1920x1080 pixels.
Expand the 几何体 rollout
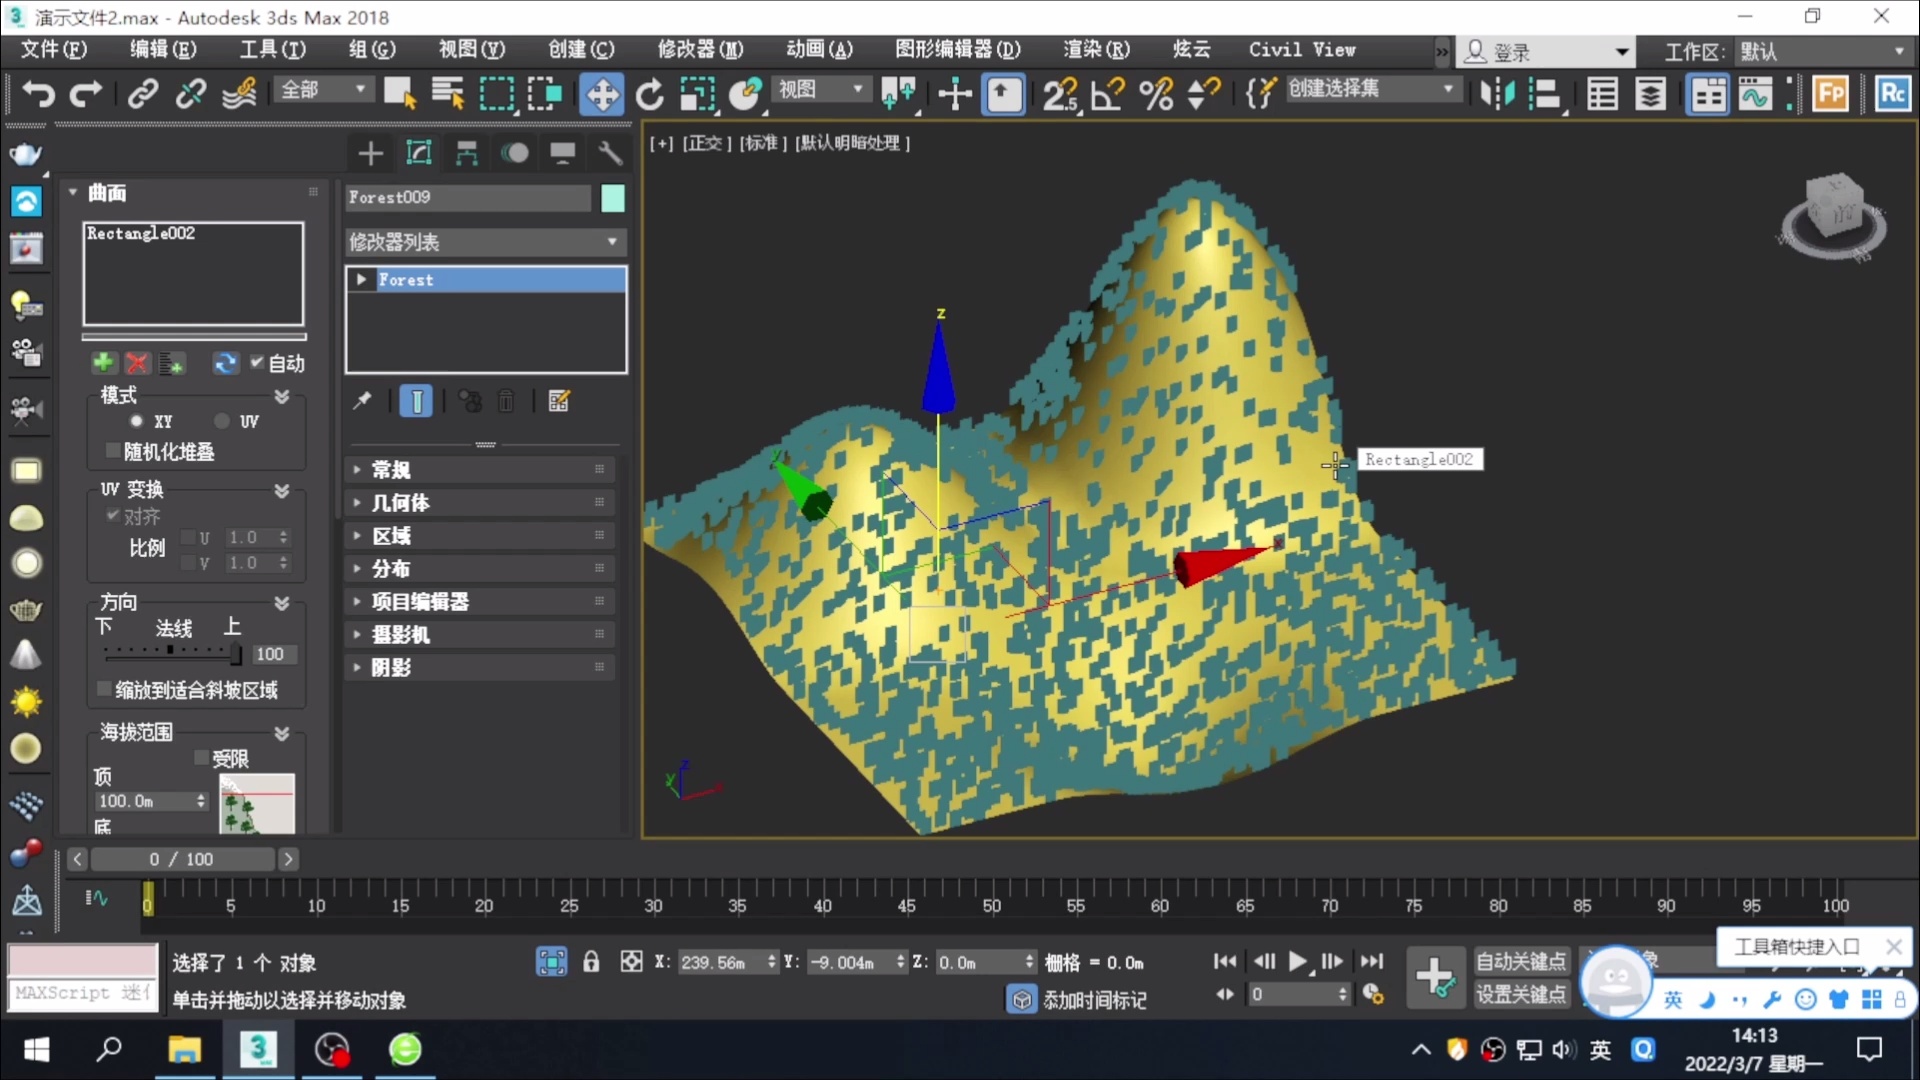(x=400, y=503)
